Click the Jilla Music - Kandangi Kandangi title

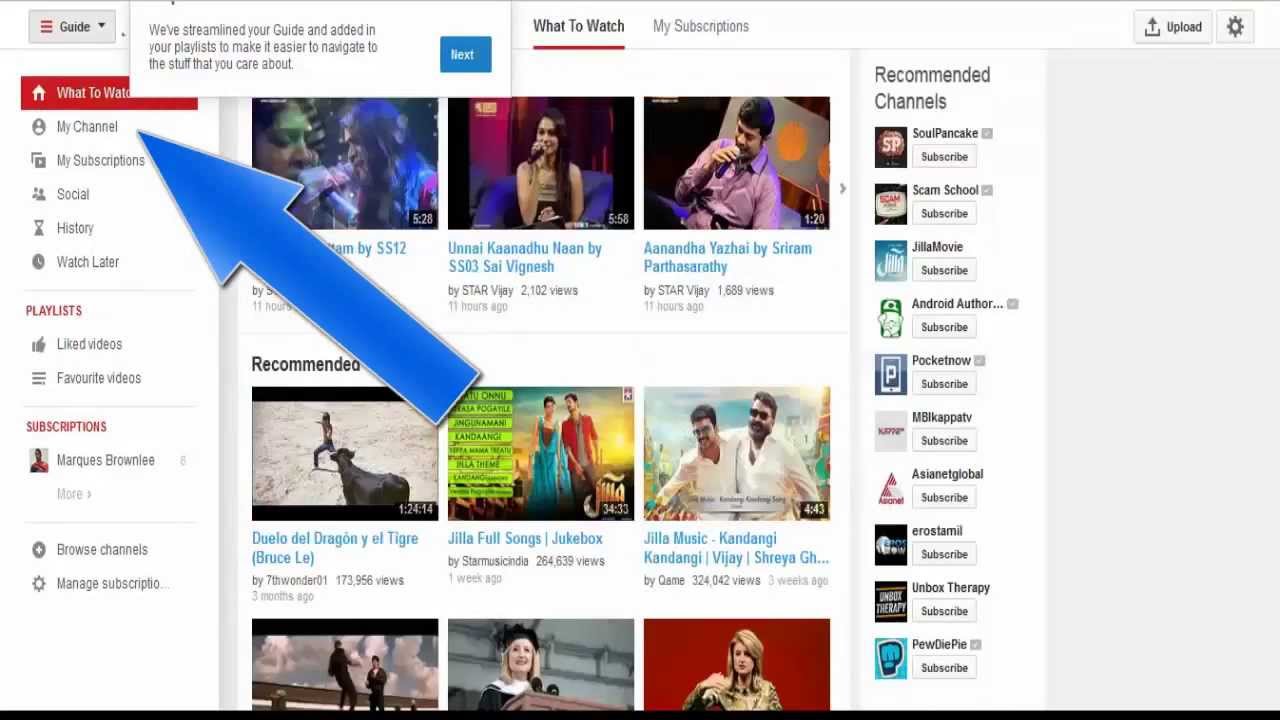pyautogui.click(x=737, y=548)
